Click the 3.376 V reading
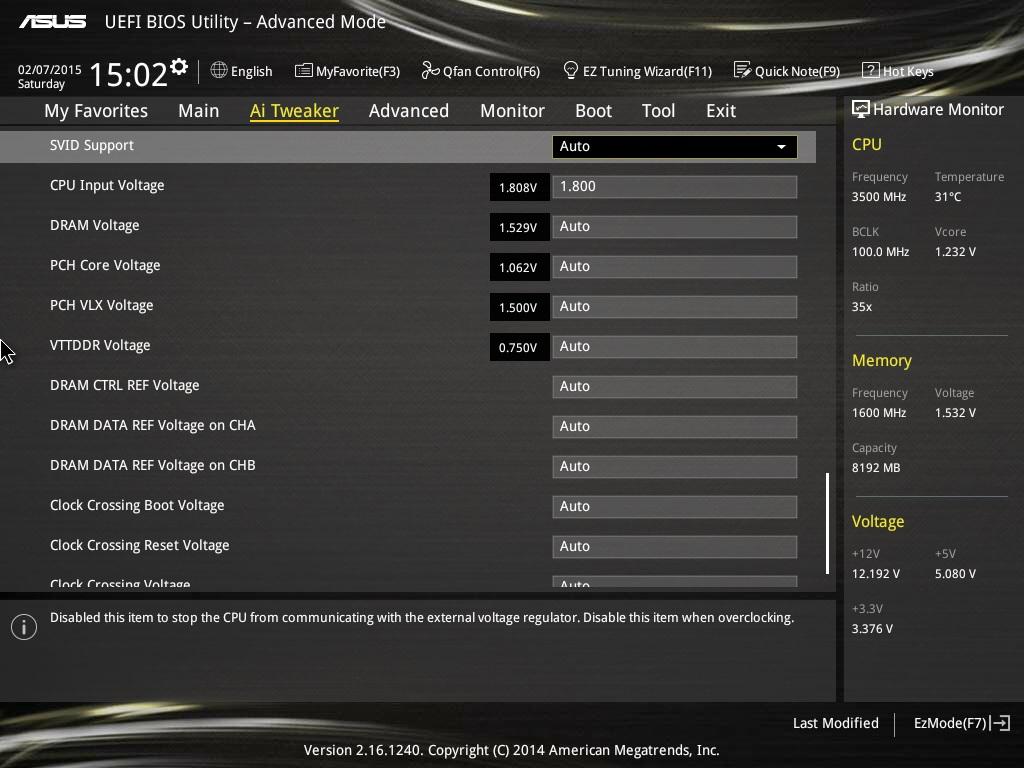This screenshot has height=768, width=1024. pos(872,629)
